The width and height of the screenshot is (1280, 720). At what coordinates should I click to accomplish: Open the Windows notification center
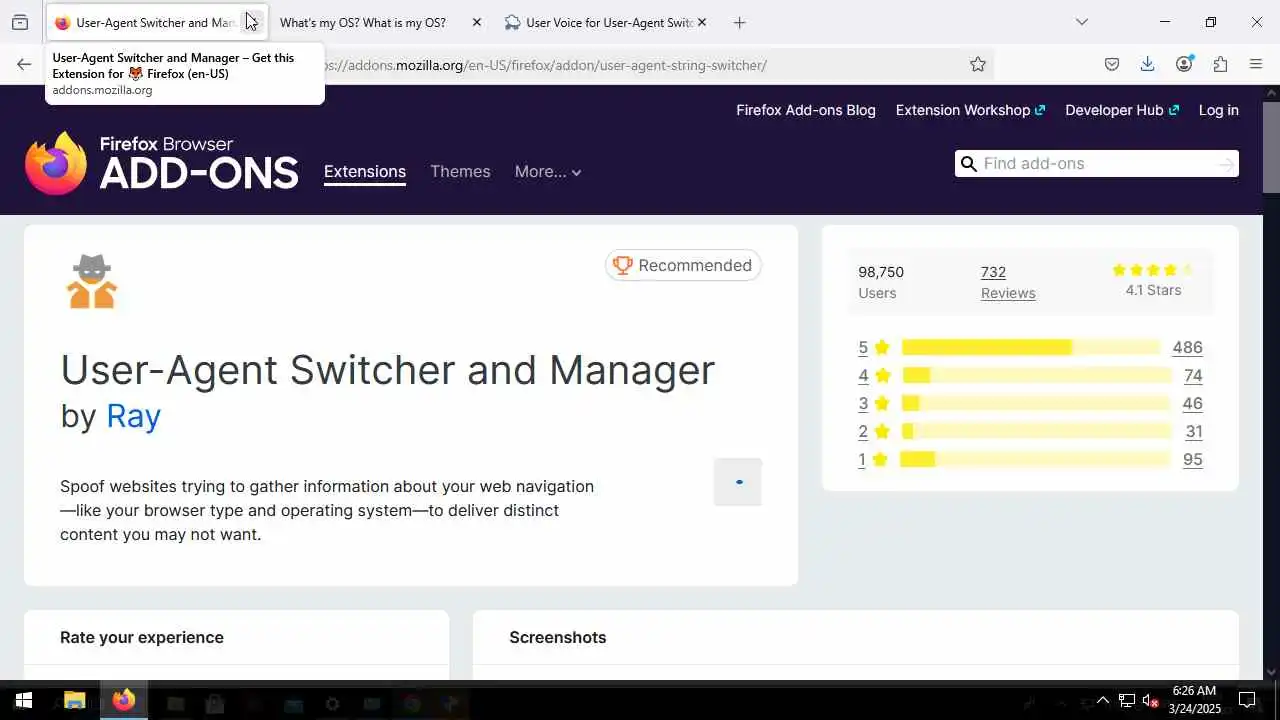[x=1247, y=700]
